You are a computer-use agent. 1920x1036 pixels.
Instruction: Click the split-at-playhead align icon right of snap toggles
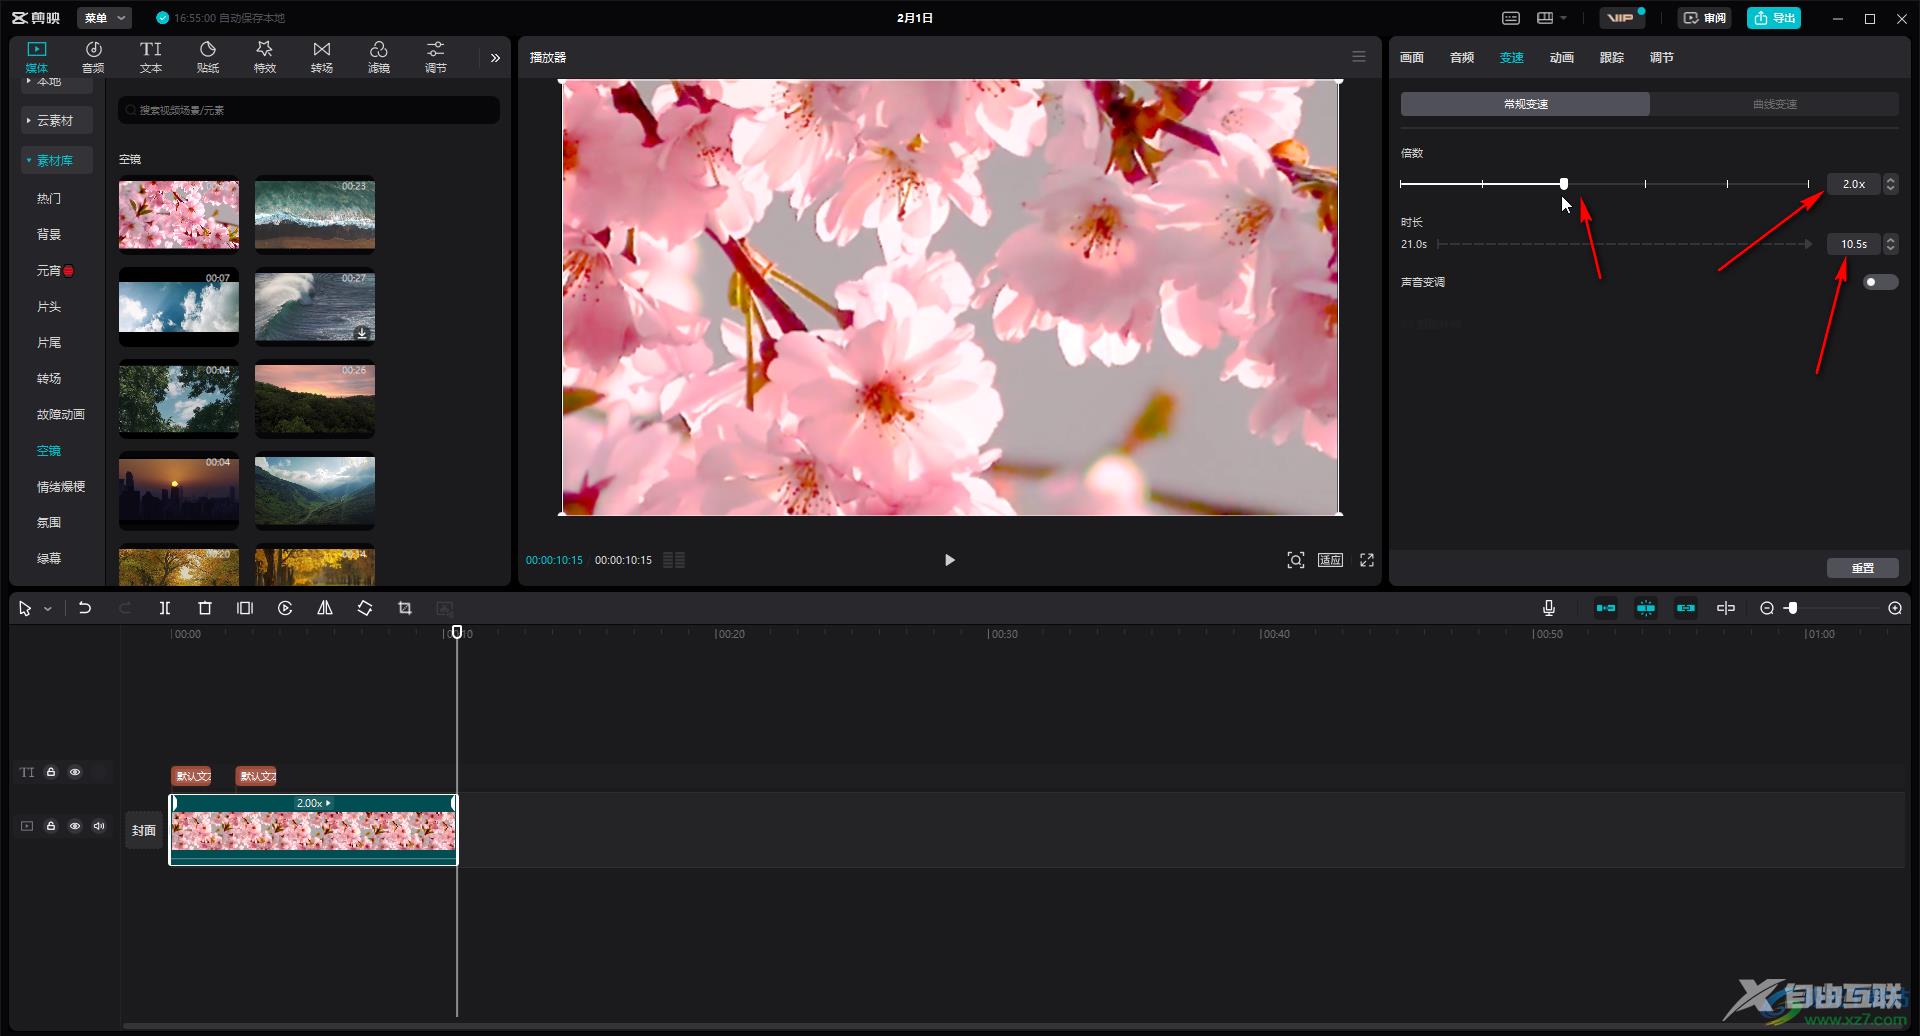pos(1726,608)
